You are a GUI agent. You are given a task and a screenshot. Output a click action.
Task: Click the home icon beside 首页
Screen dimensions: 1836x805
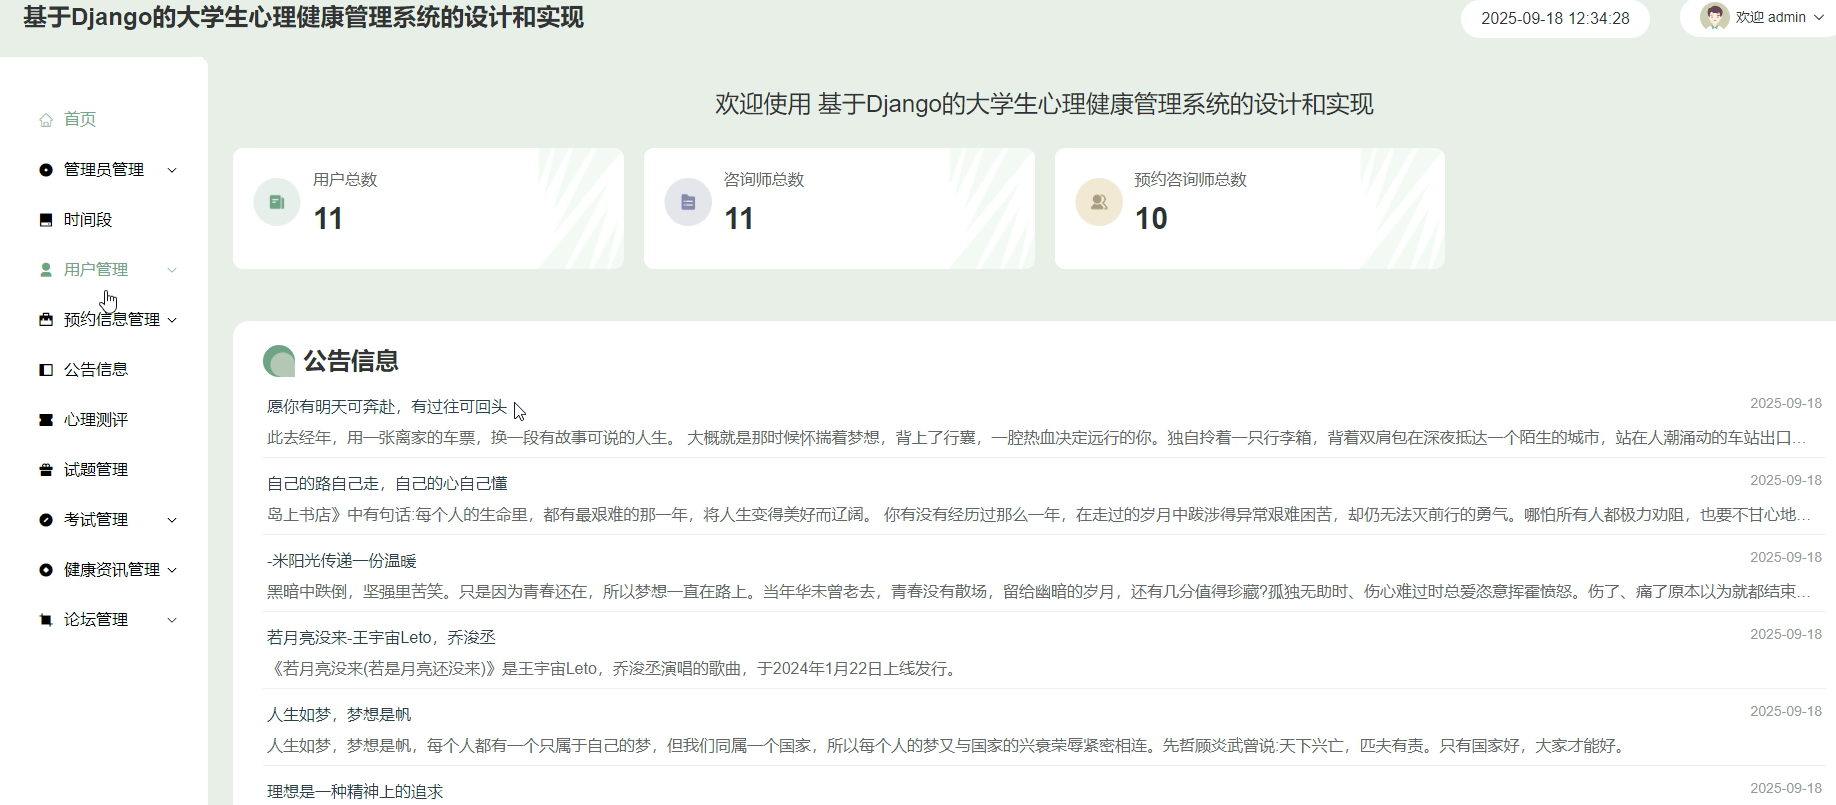[x=46, y=120]
